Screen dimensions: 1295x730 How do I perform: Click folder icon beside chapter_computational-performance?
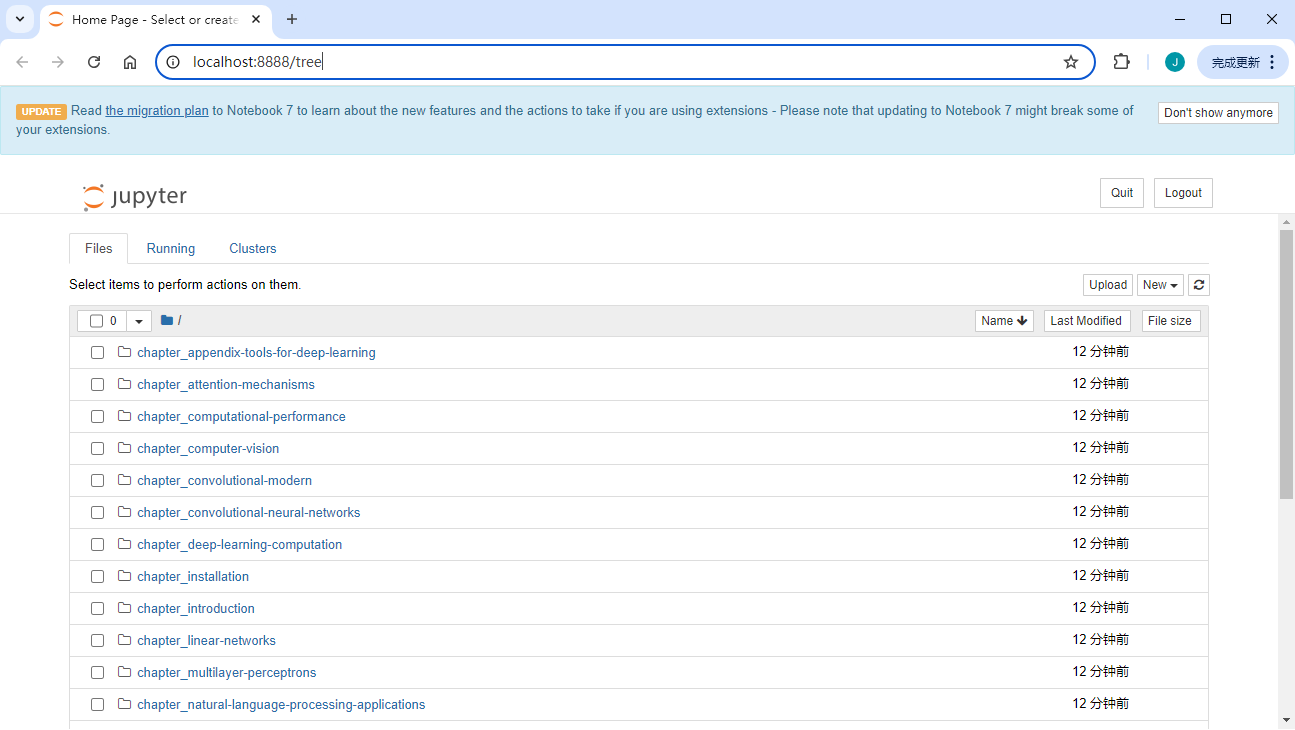tap(125, 416)
